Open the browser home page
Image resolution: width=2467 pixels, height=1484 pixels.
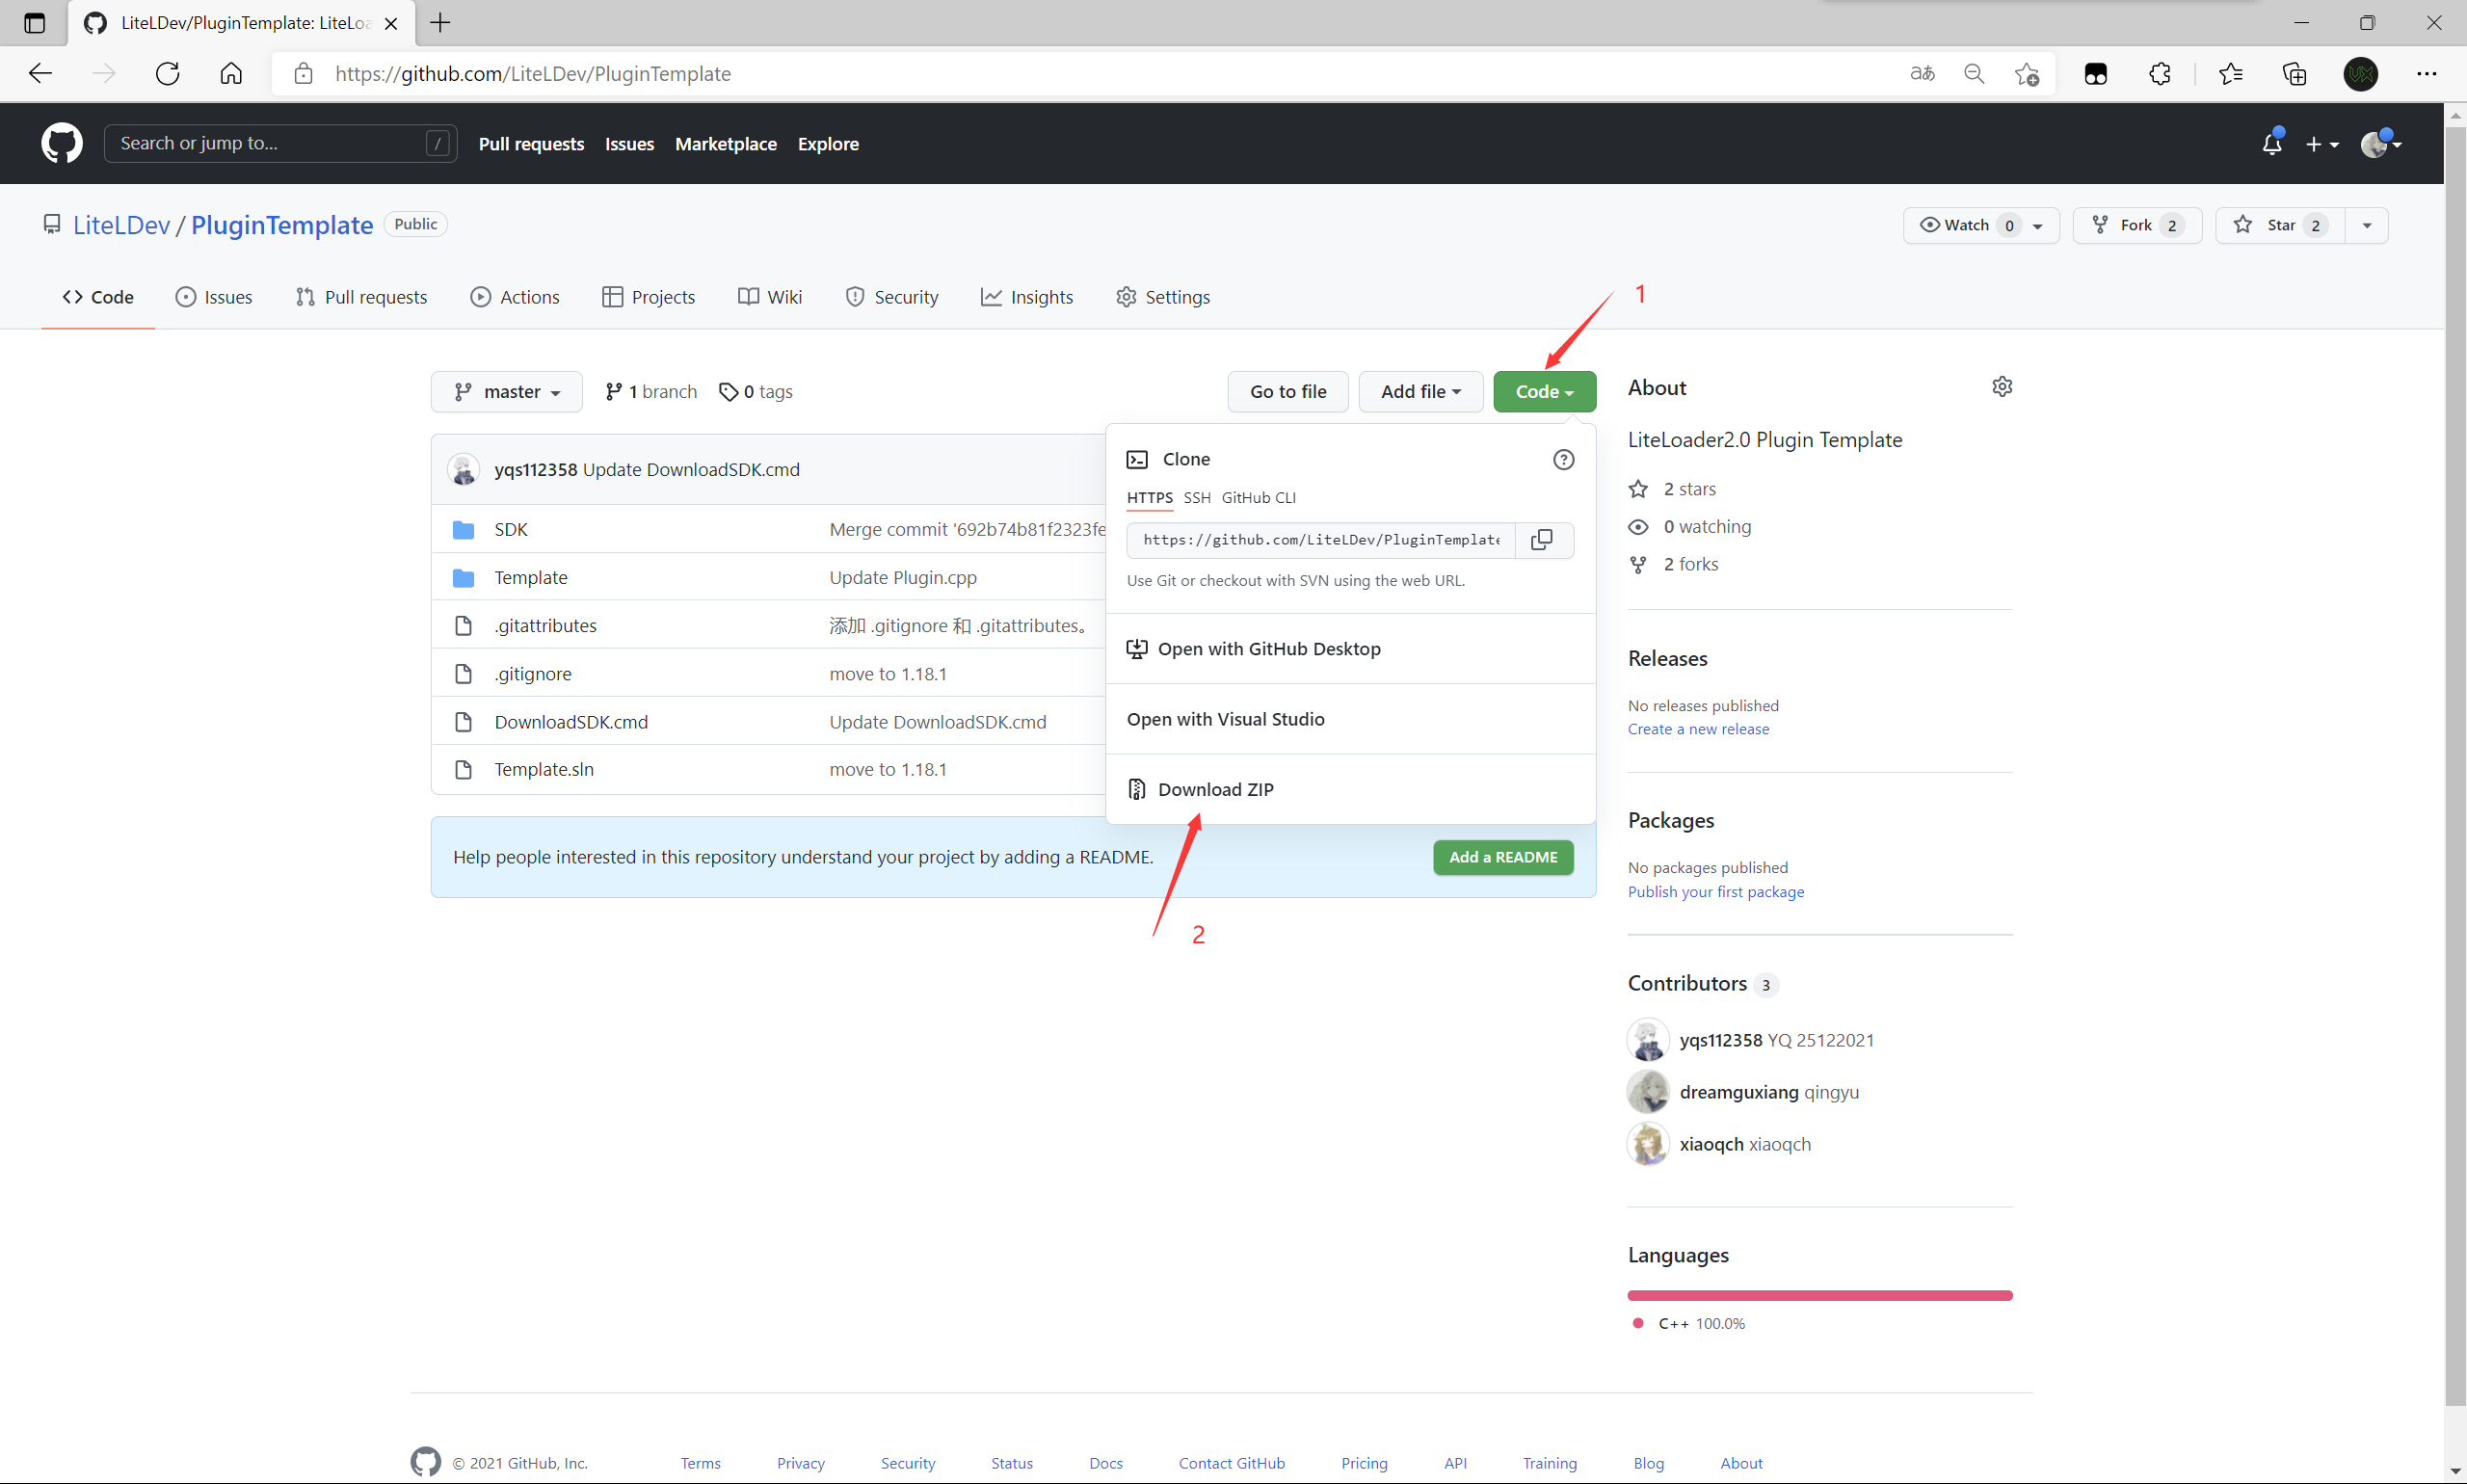click(x=231, y=73)
